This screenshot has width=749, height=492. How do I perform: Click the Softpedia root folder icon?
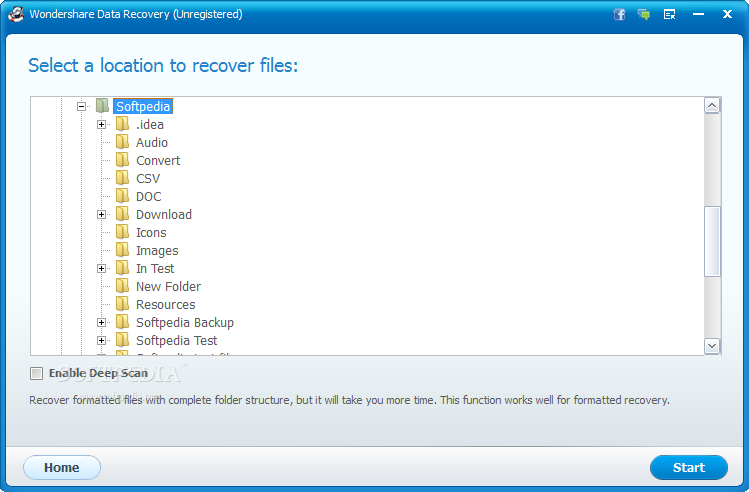click(102, 106)
